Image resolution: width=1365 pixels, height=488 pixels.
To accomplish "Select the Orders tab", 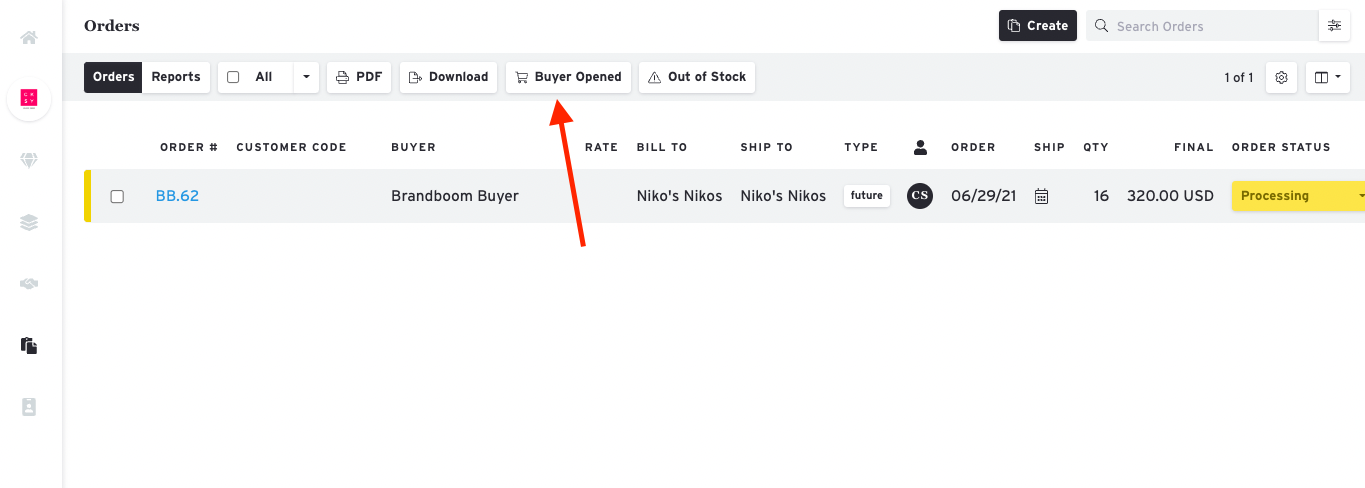I will coord(114,77).
